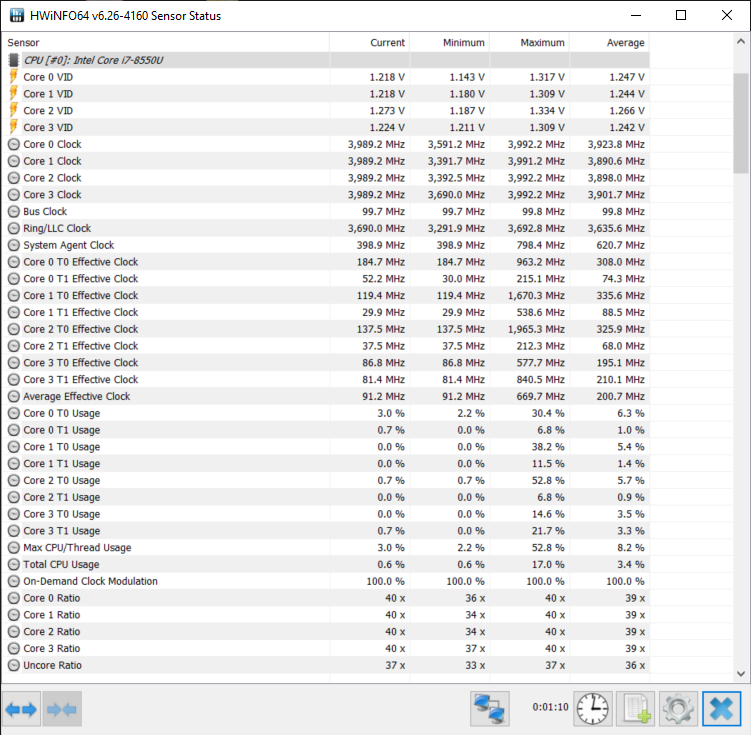Click the scrollbar up arrow
This screenshot has height=735, width=751.
tap(740, 42)
